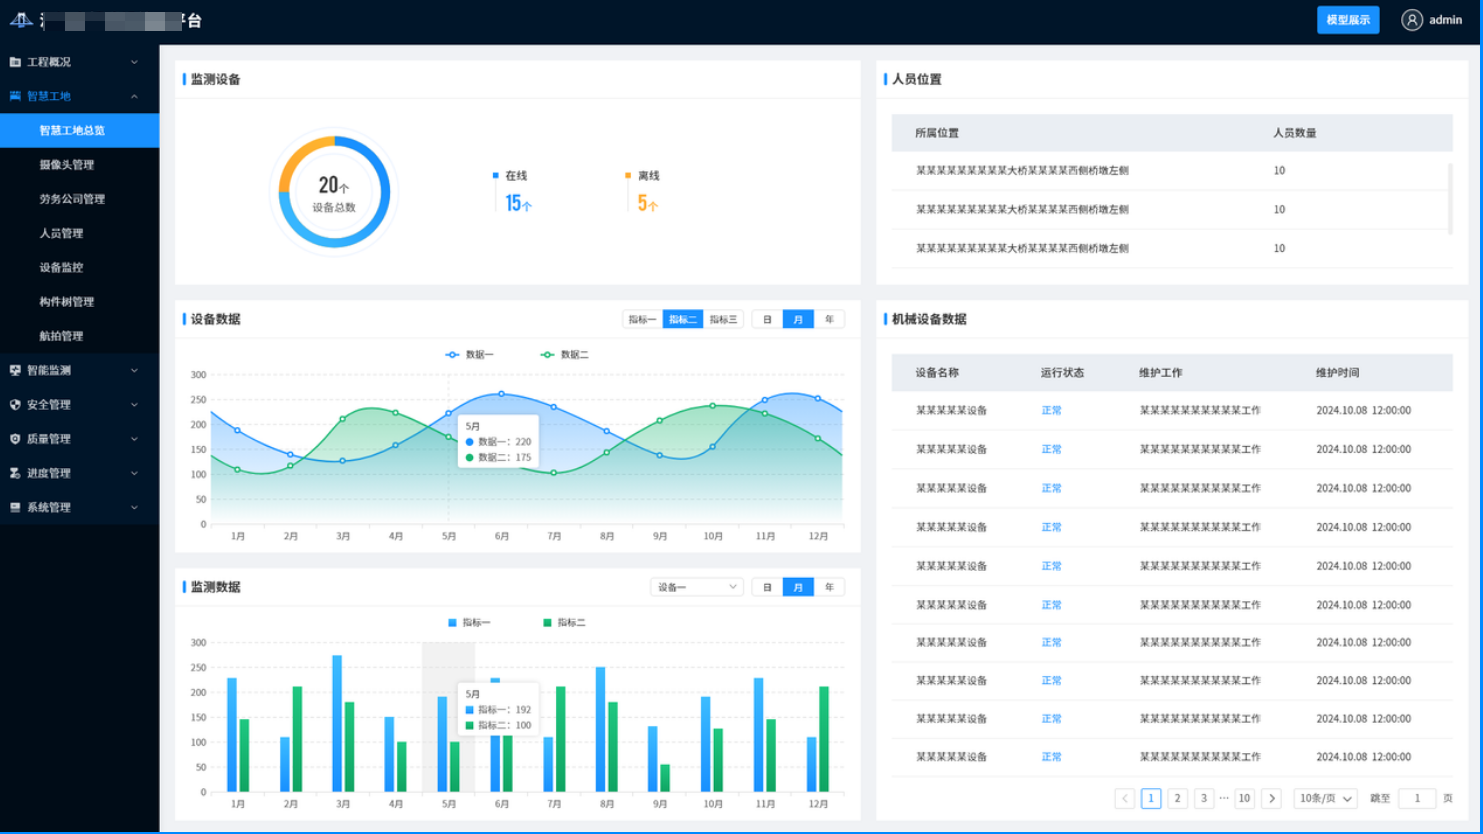Click the 工程概况 folder icon in sidebar

point(15,62)
